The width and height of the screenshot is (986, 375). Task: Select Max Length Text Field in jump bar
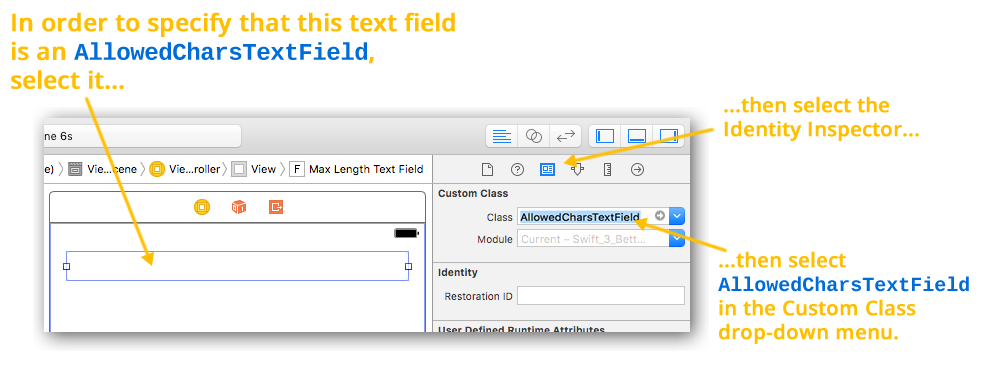(x=357, y=169)
